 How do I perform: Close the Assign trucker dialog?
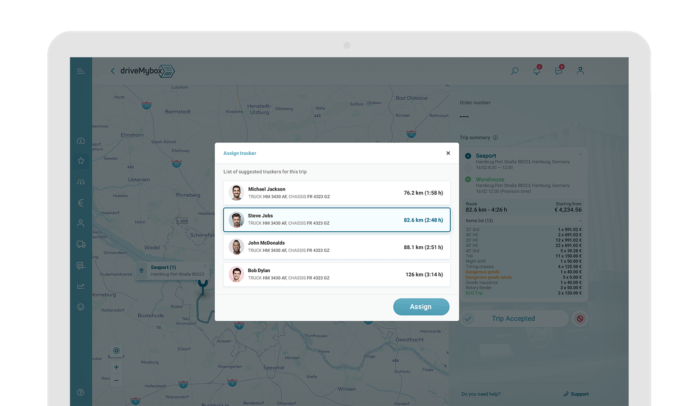[448, 153]
